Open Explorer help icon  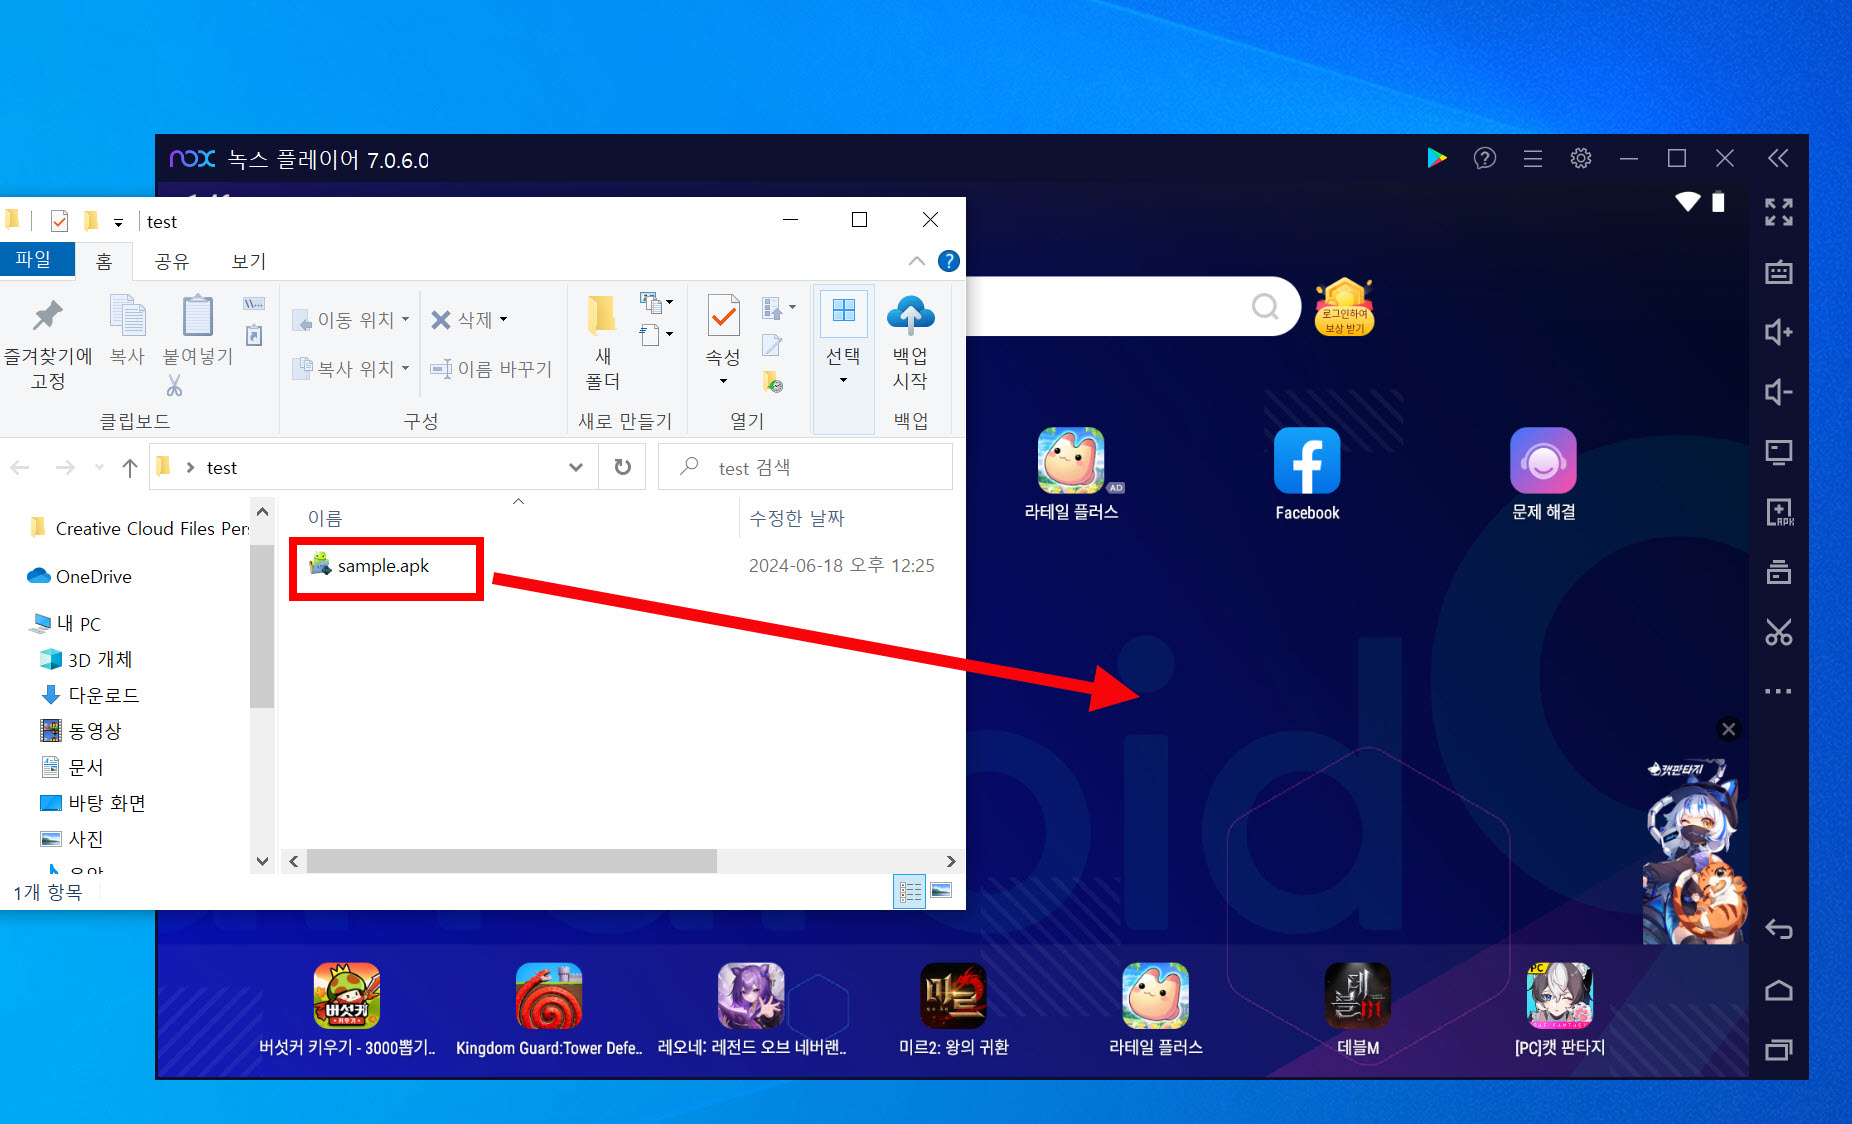pos(948,261)
